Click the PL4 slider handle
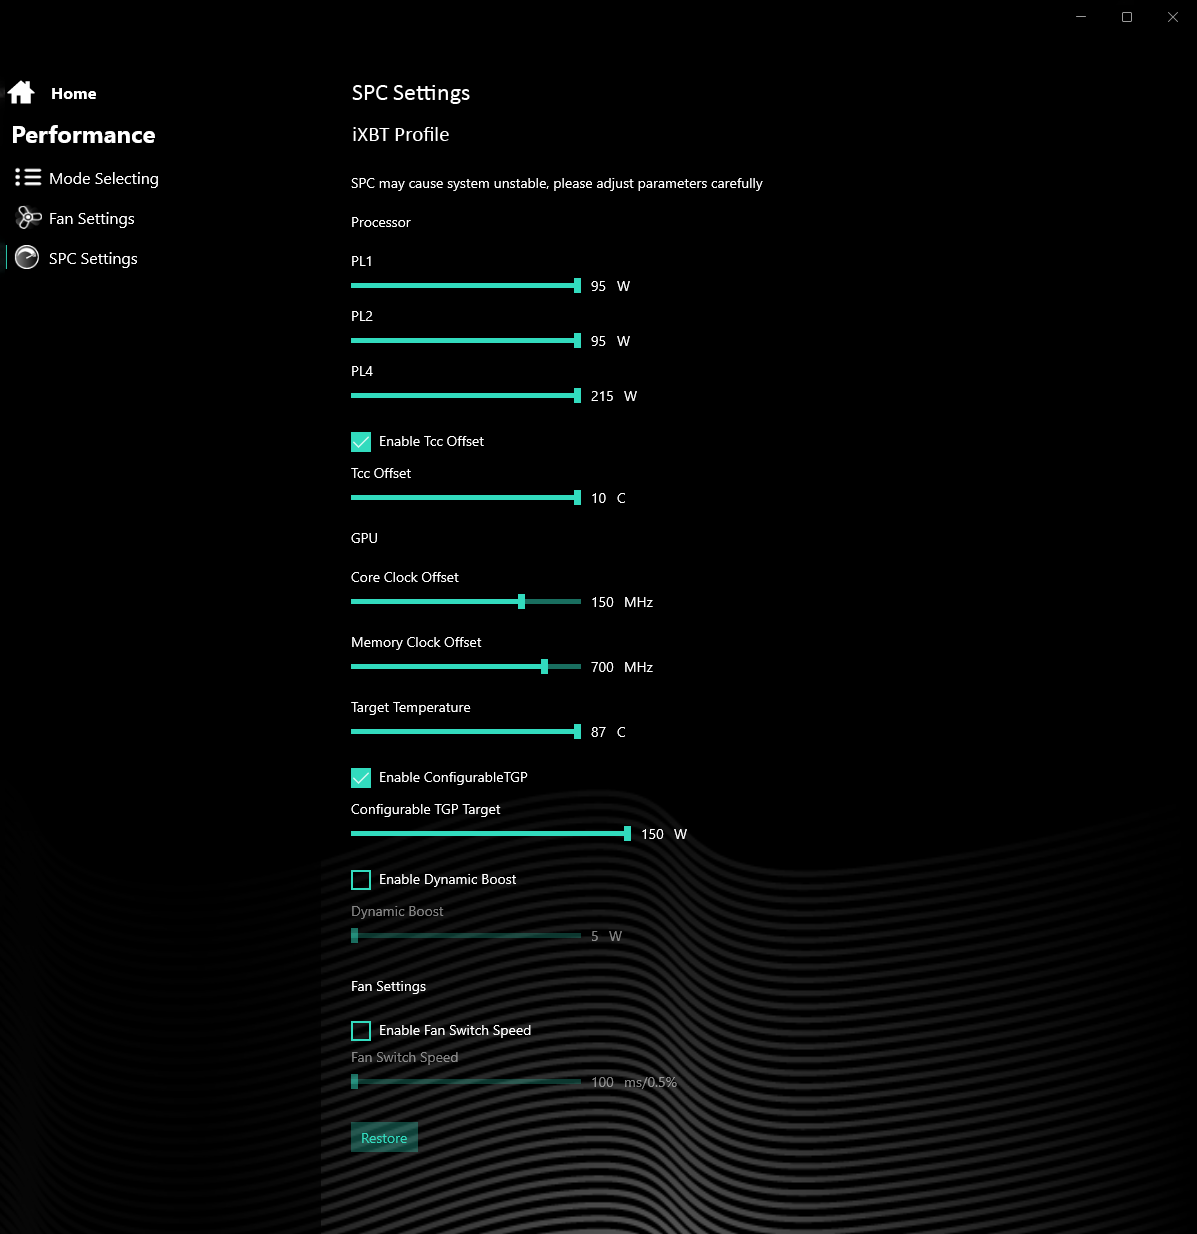 [x=577, y=396]
